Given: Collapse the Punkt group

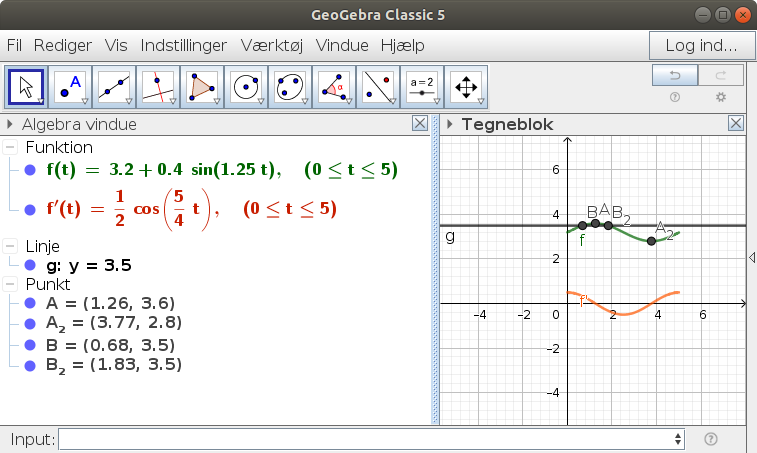Looking at the screenshot, I should click(x=10, y=284).
